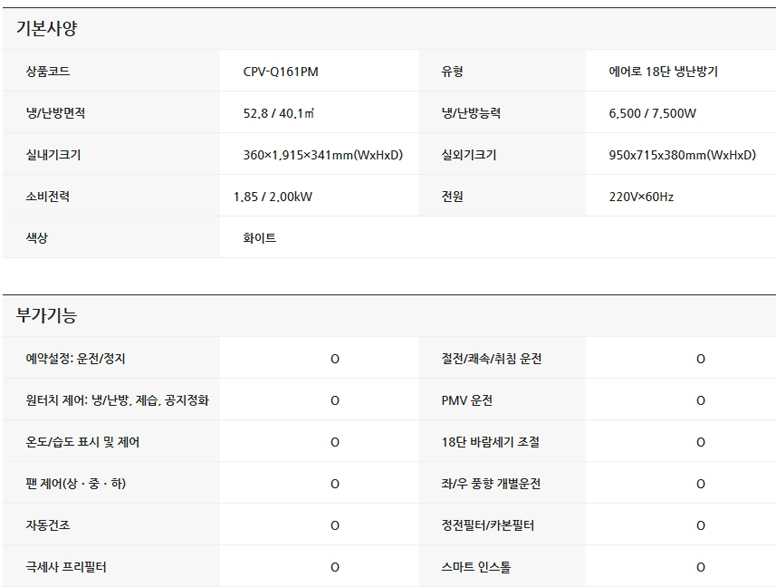The width and height of the screenshot is (776, 587).
Task: Click the power spec 220V×60Hz
Action: (x=641, y=197)
